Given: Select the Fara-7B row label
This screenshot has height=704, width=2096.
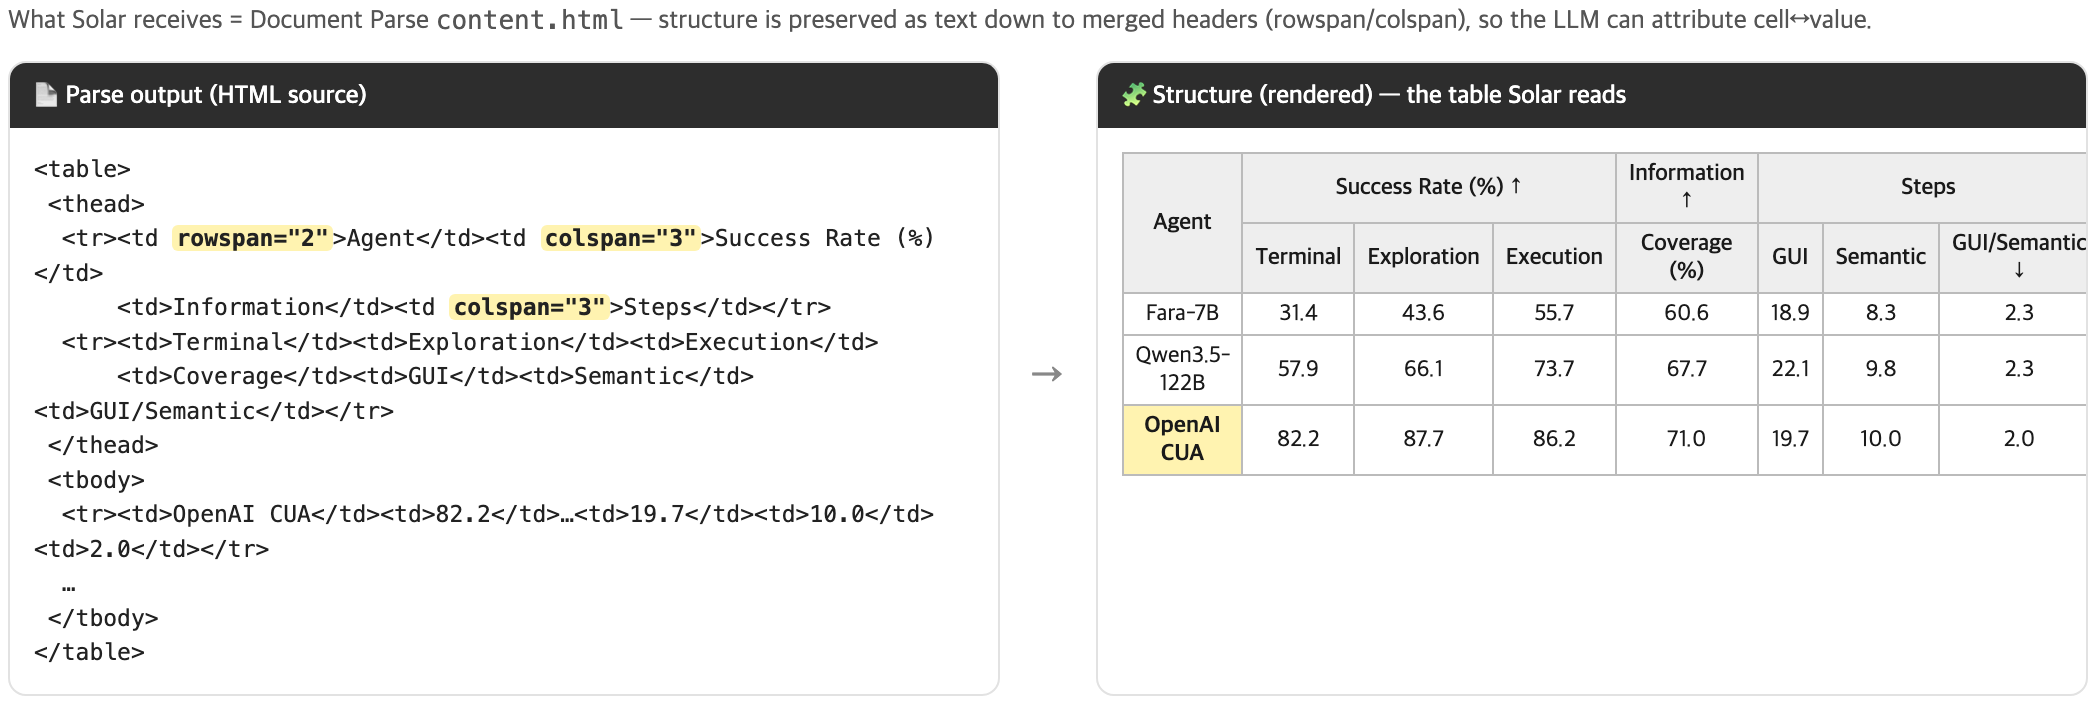Looking at the screenshot, I should (x=1182, y=313).
